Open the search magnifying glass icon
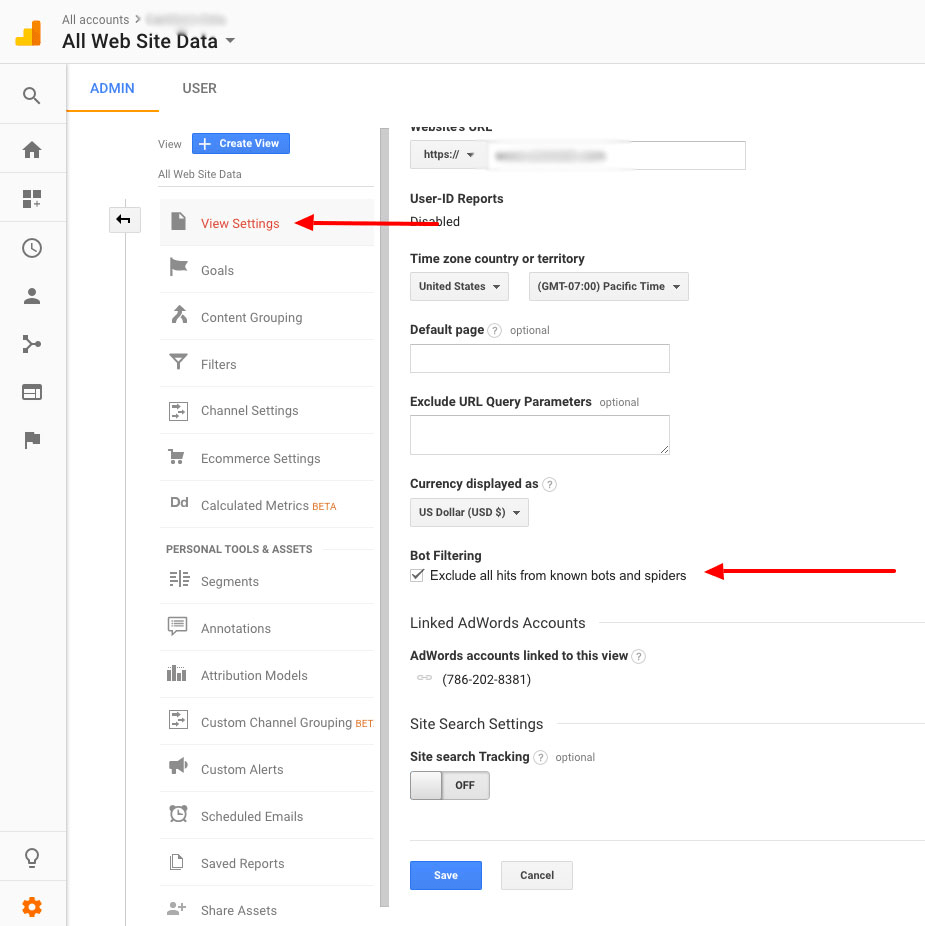 click(x=33, y=94)
